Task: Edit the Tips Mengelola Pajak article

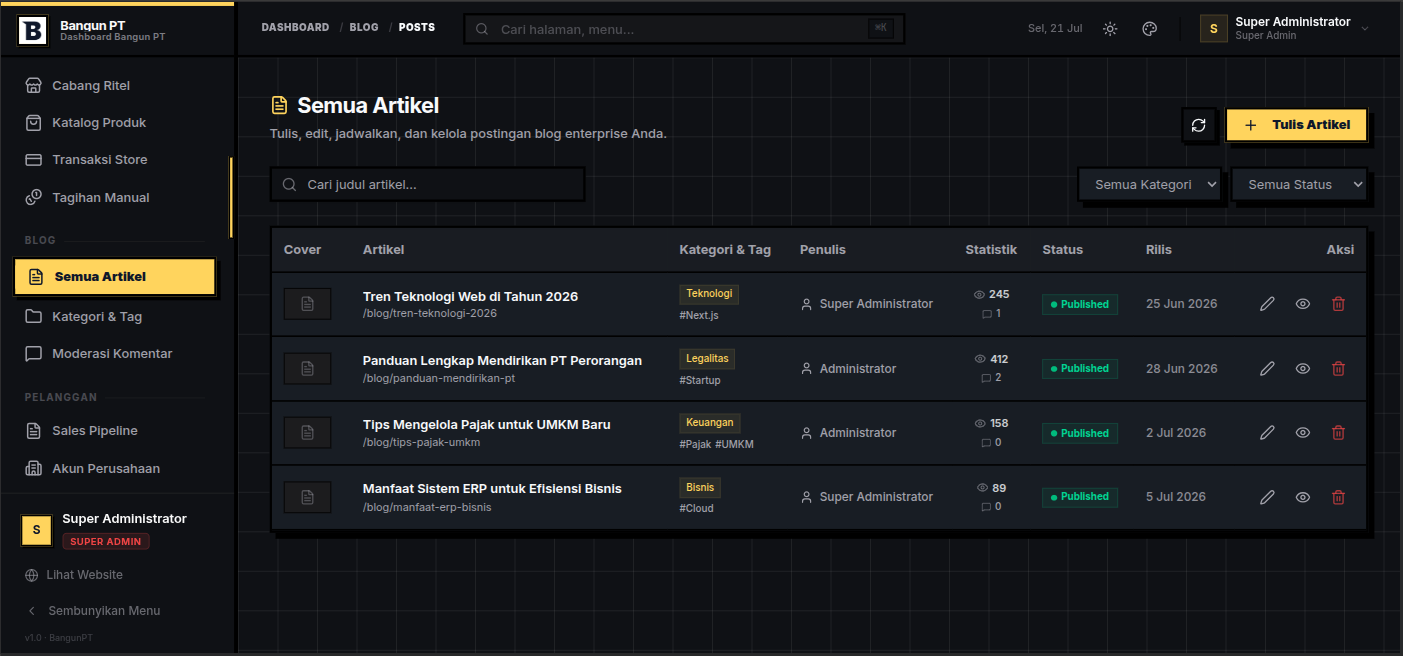Action: [x=1267, y=433]
